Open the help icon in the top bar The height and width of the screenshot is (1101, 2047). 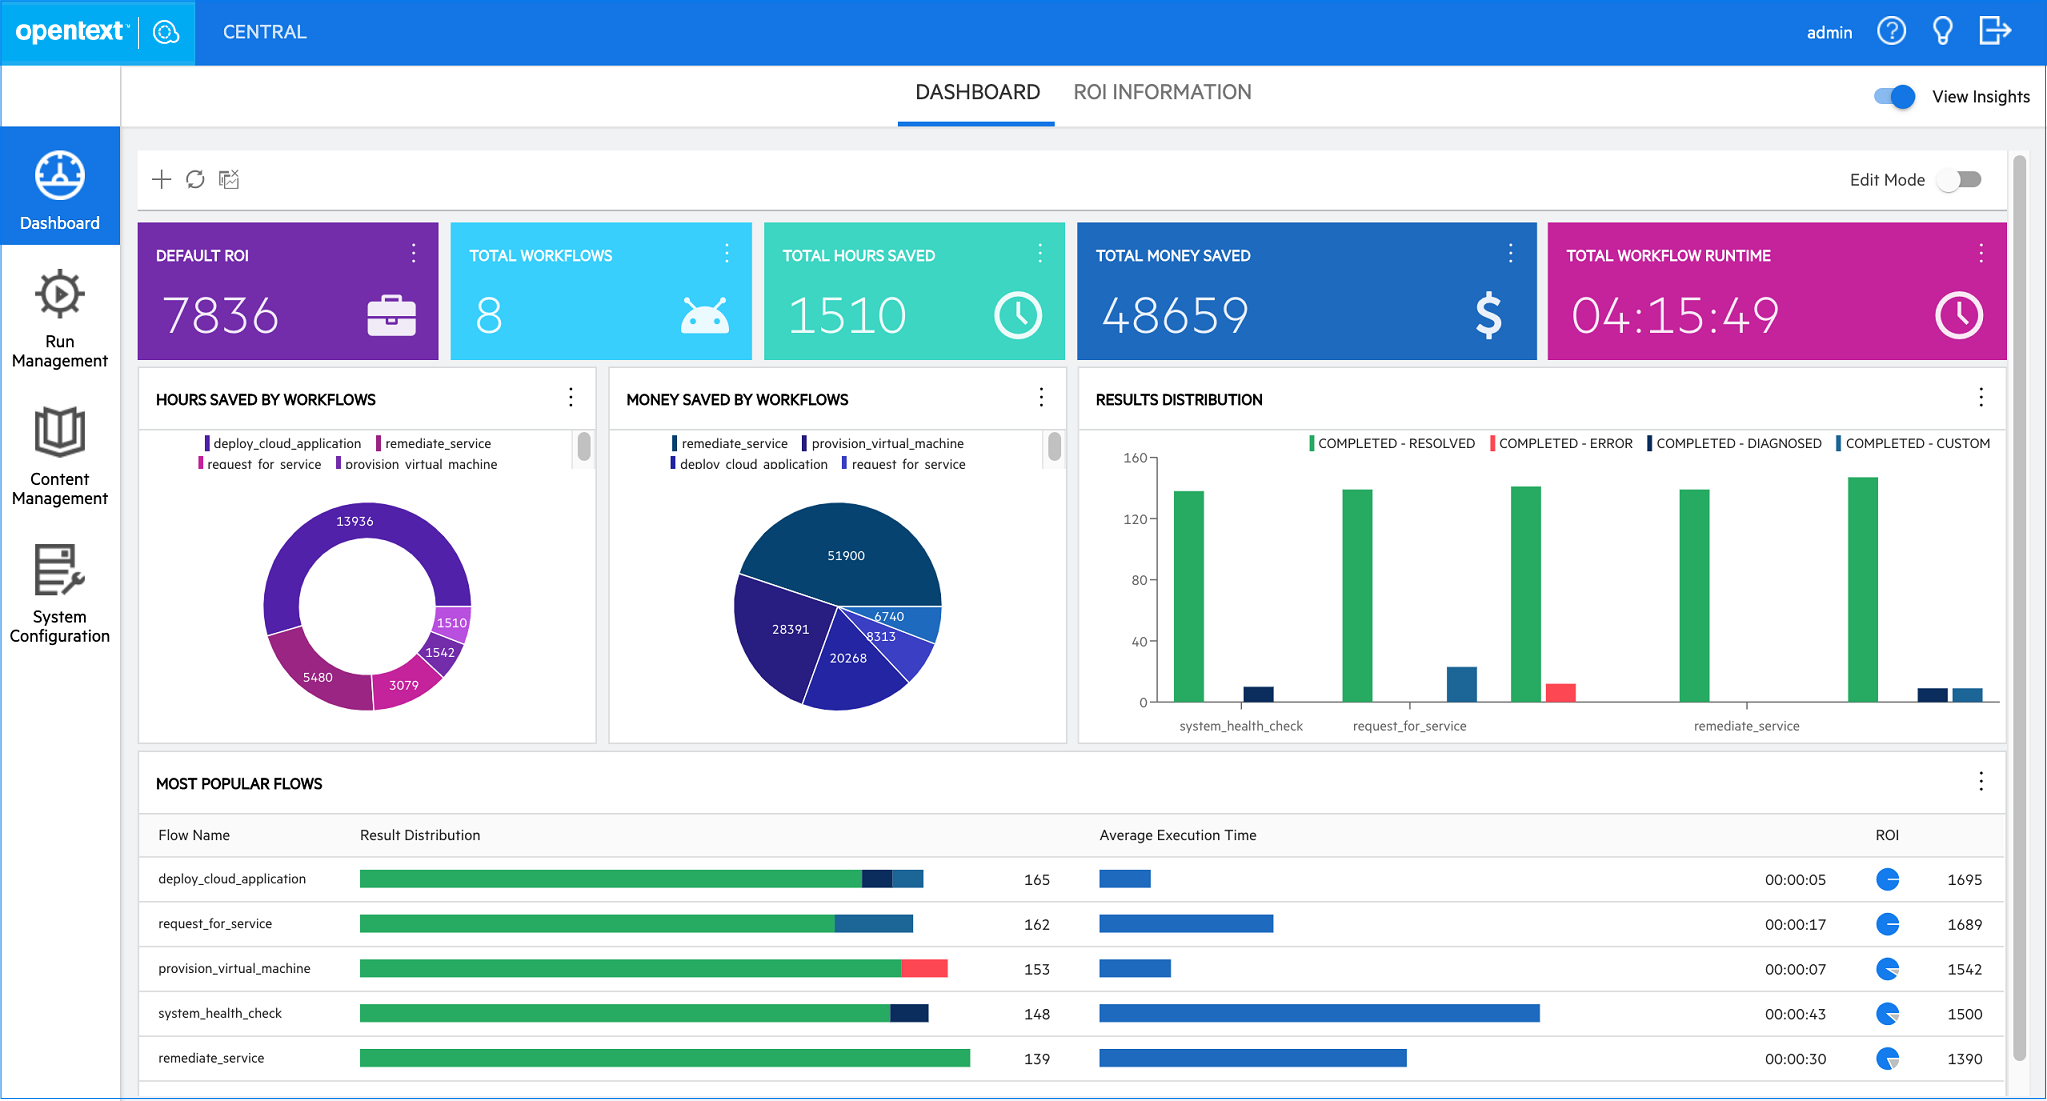(1891, 31)
